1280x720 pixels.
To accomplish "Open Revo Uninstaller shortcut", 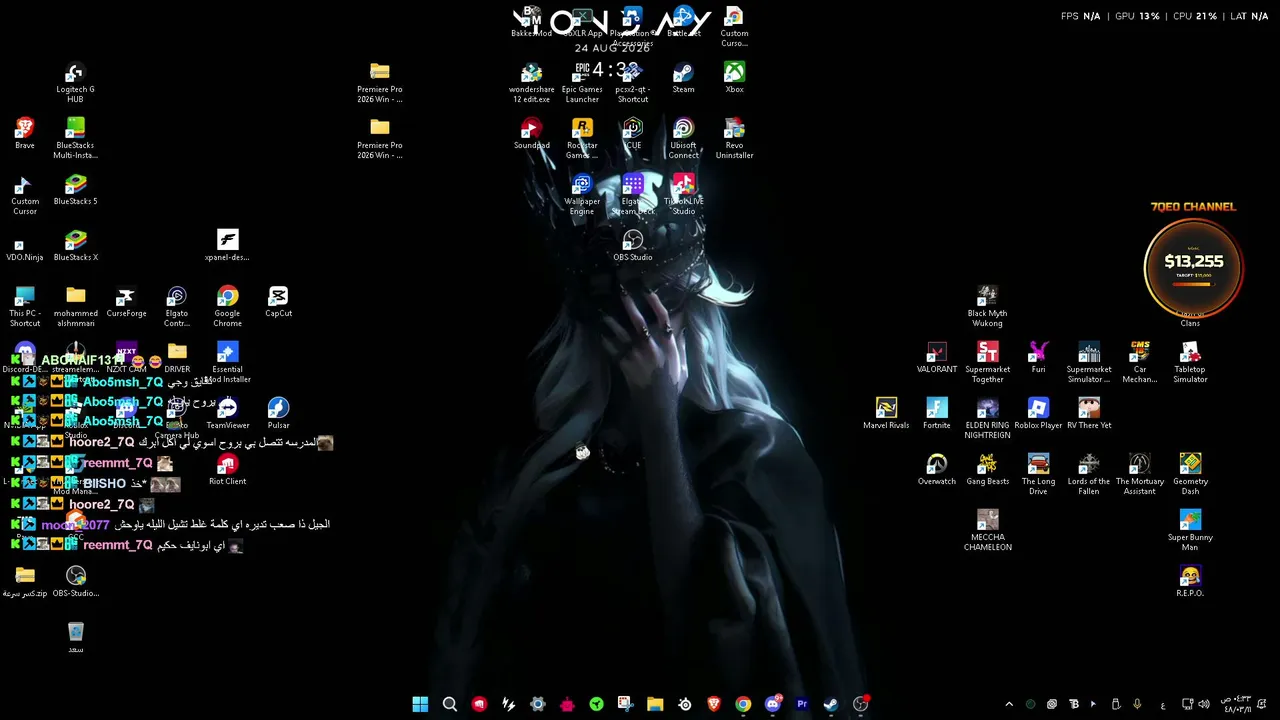I will (x=734, y=139).
